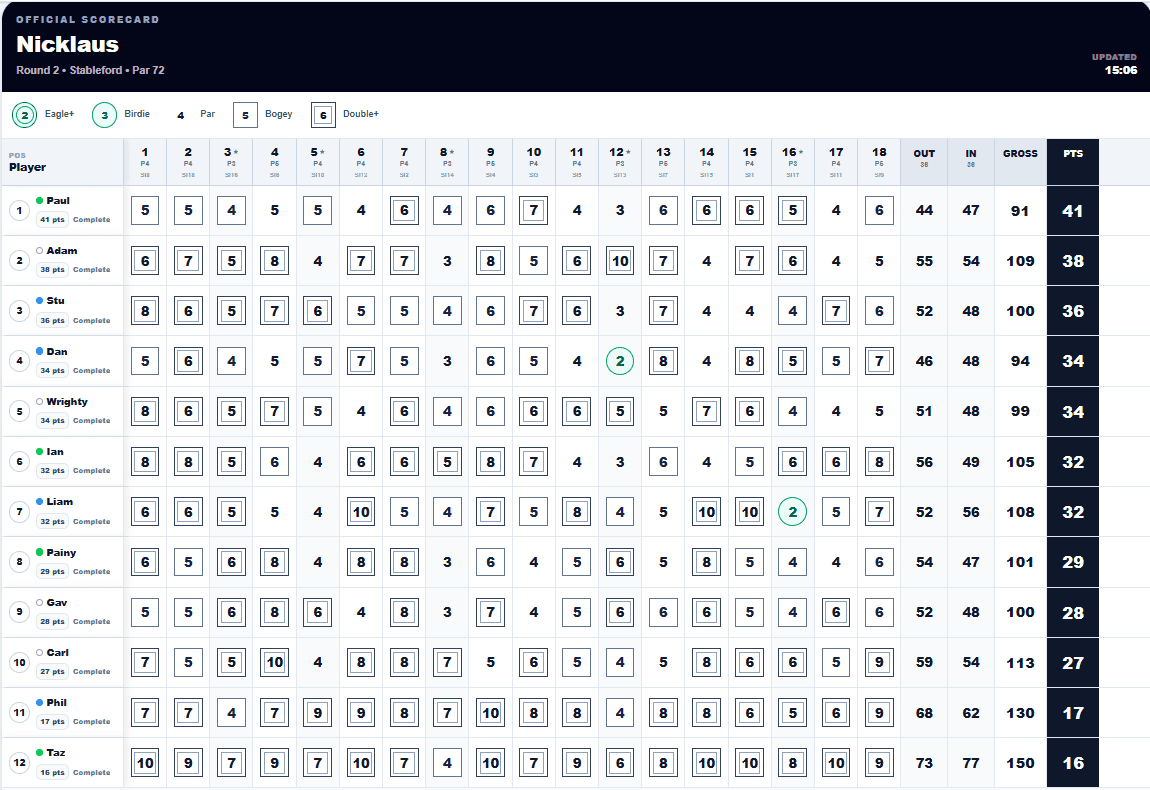Click Paul's gross total 91

(1020, 211)
